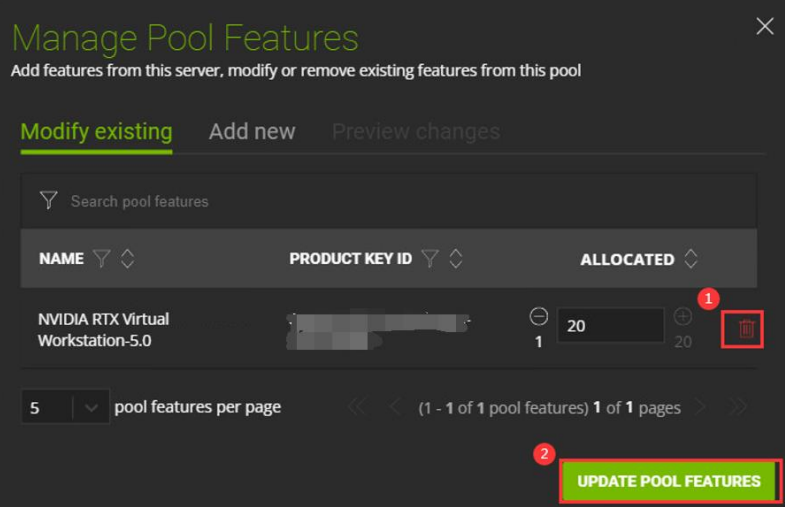Delete the NVIDIA RTX Virtual Workstation feature

[747, 329]
